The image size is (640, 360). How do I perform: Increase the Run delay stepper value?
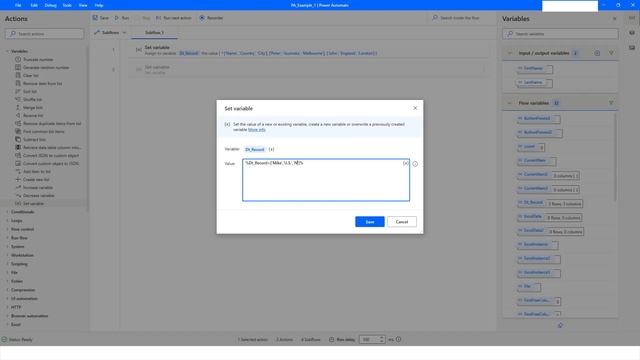click(382, 338)
